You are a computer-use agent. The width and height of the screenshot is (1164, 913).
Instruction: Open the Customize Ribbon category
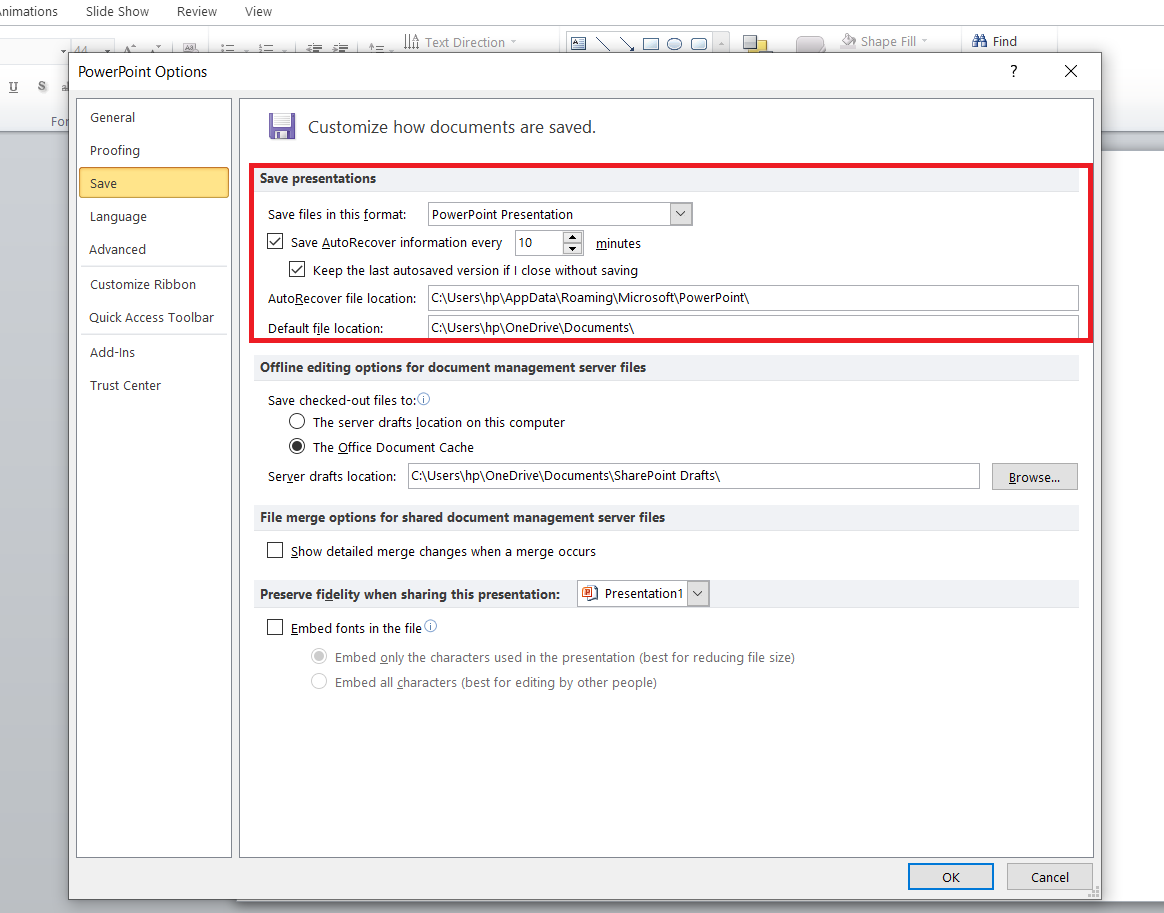[x=154, y=284]
